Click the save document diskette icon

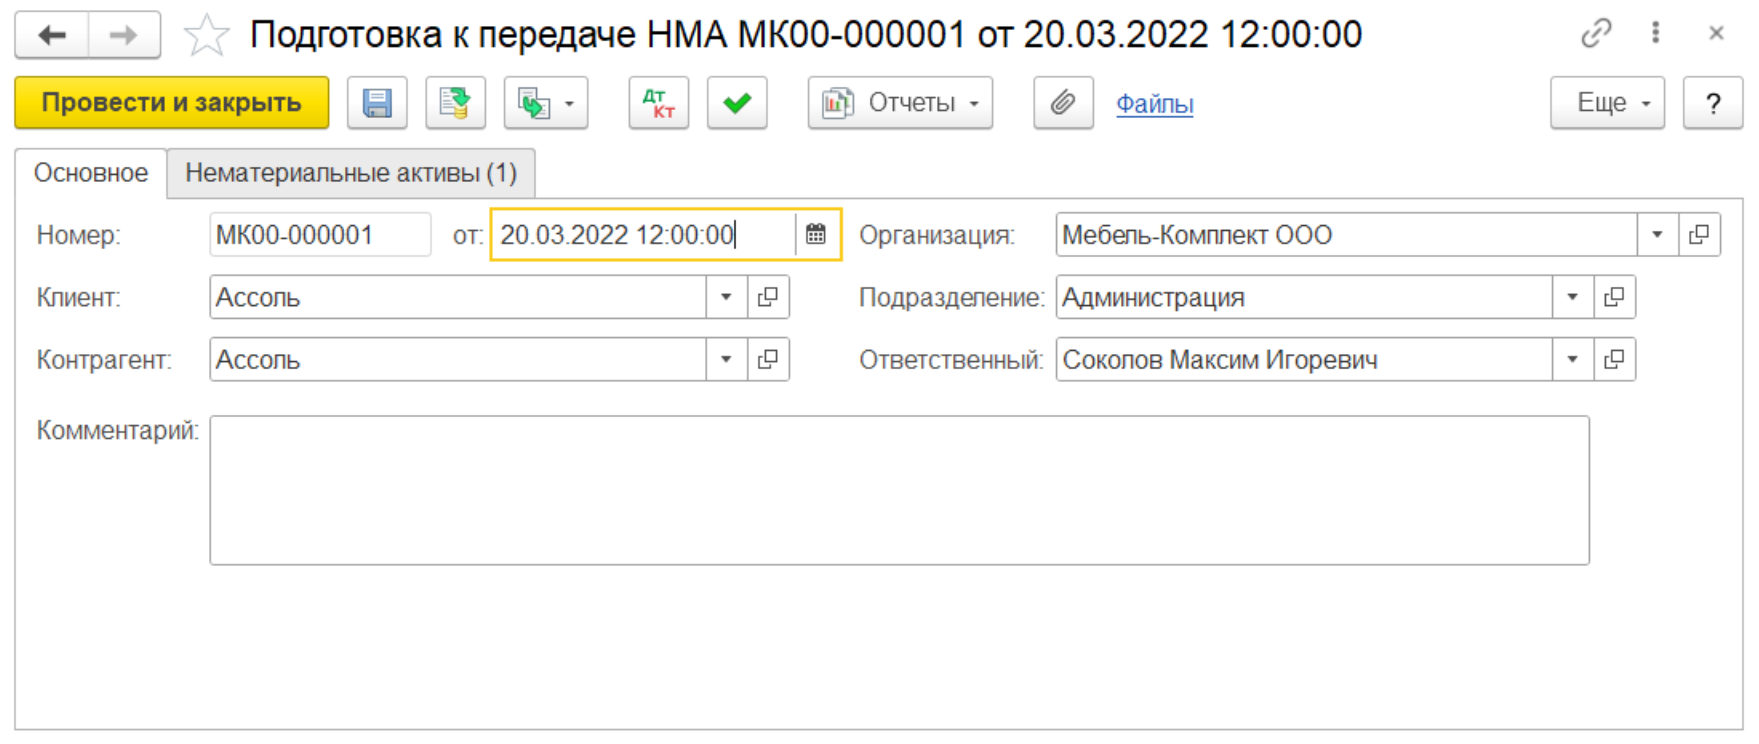tap(377, 103)
